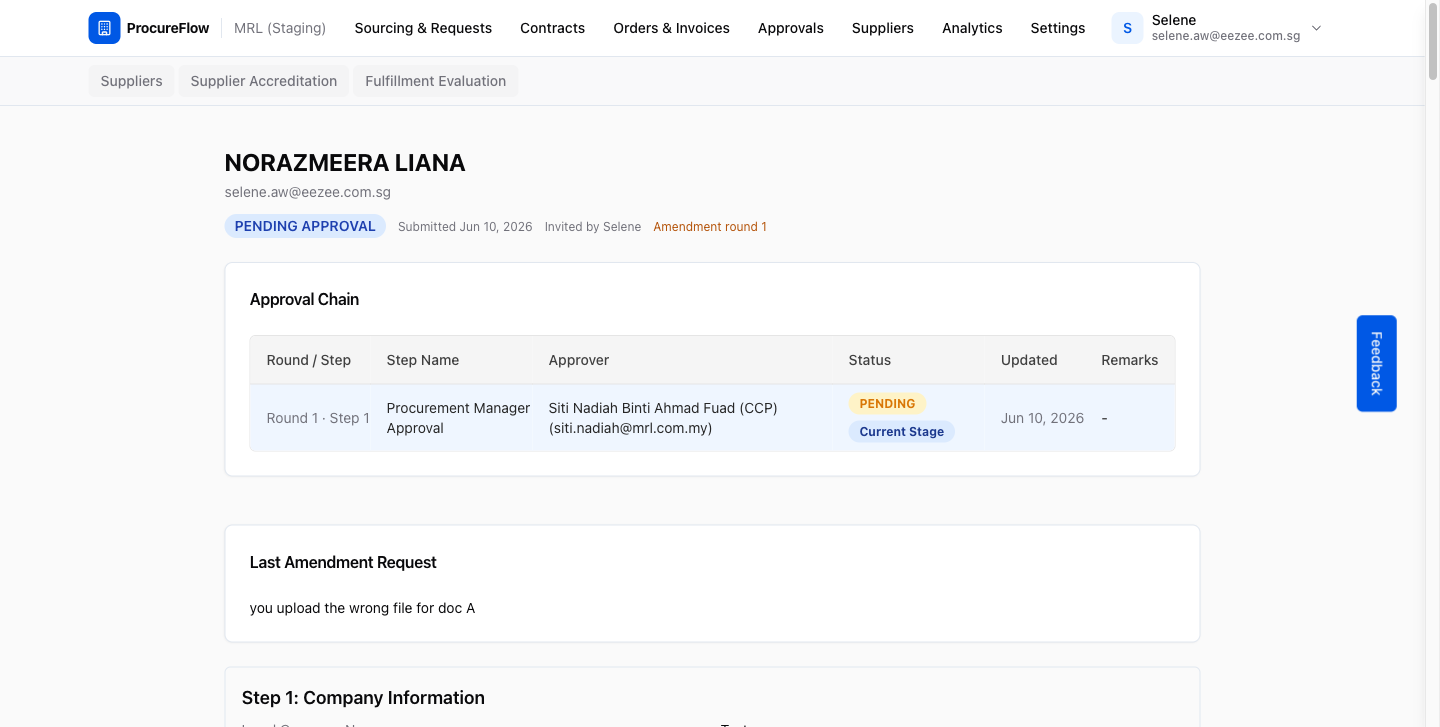
Task: Open the Suppliers top navigation item
Action: pyautogui.click(x=882, y=28)
